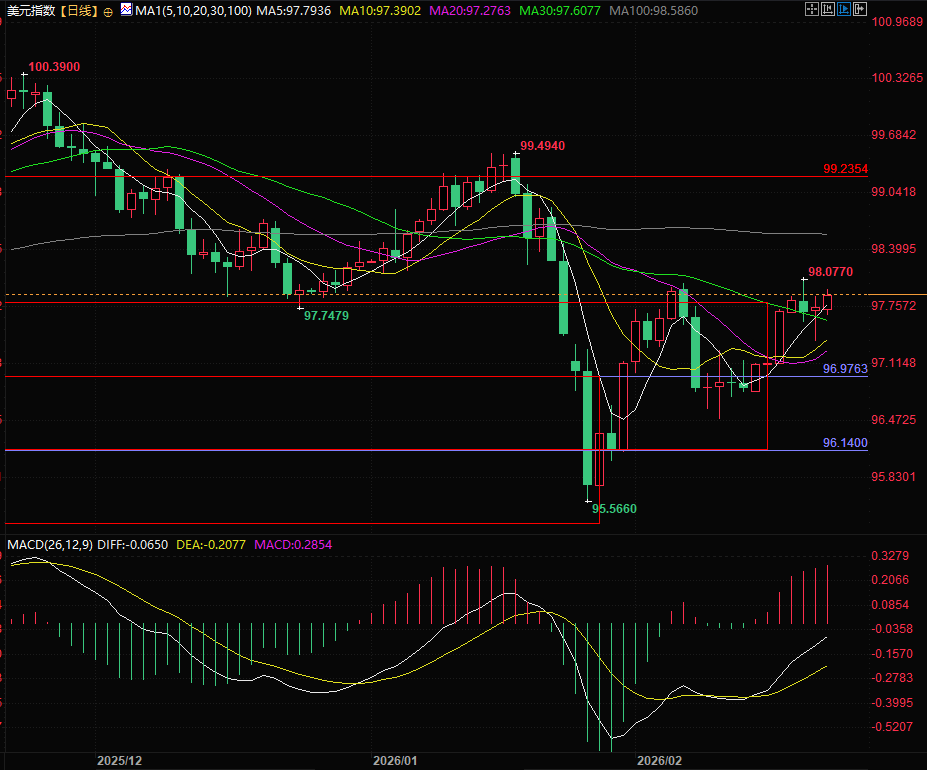Click the 0.0854 MACD axis value
Image resolution: width=927 pixels, height=770 pixels.
[x=890, y=605]
